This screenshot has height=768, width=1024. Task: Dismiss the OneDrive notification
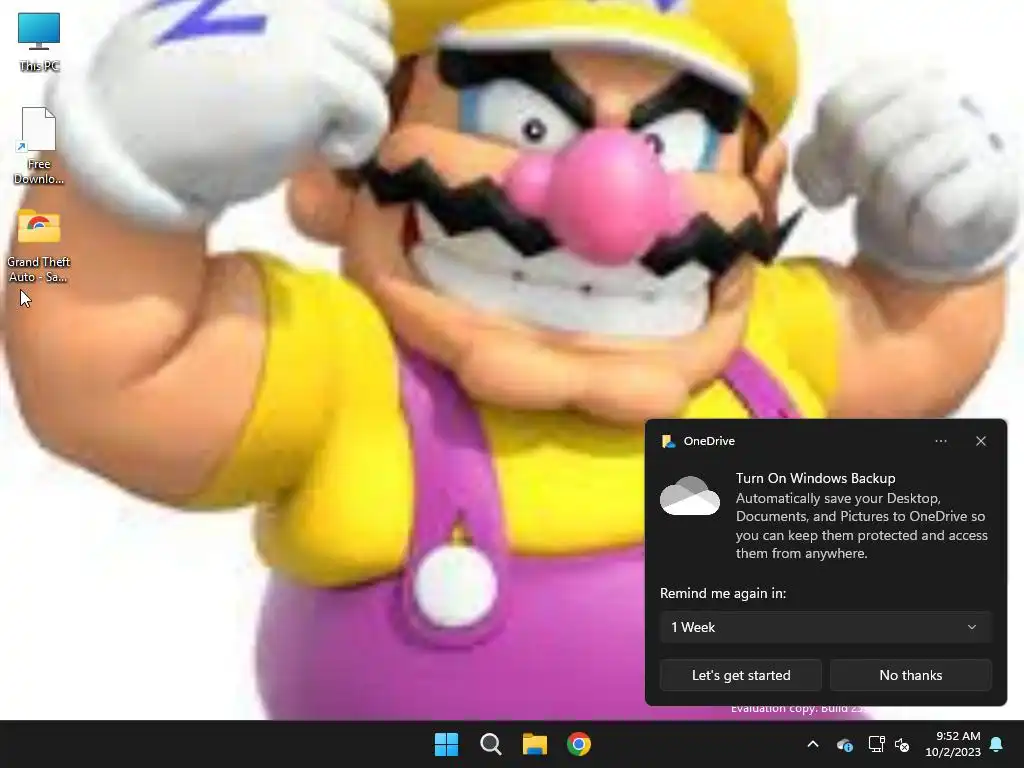[981, 441]
